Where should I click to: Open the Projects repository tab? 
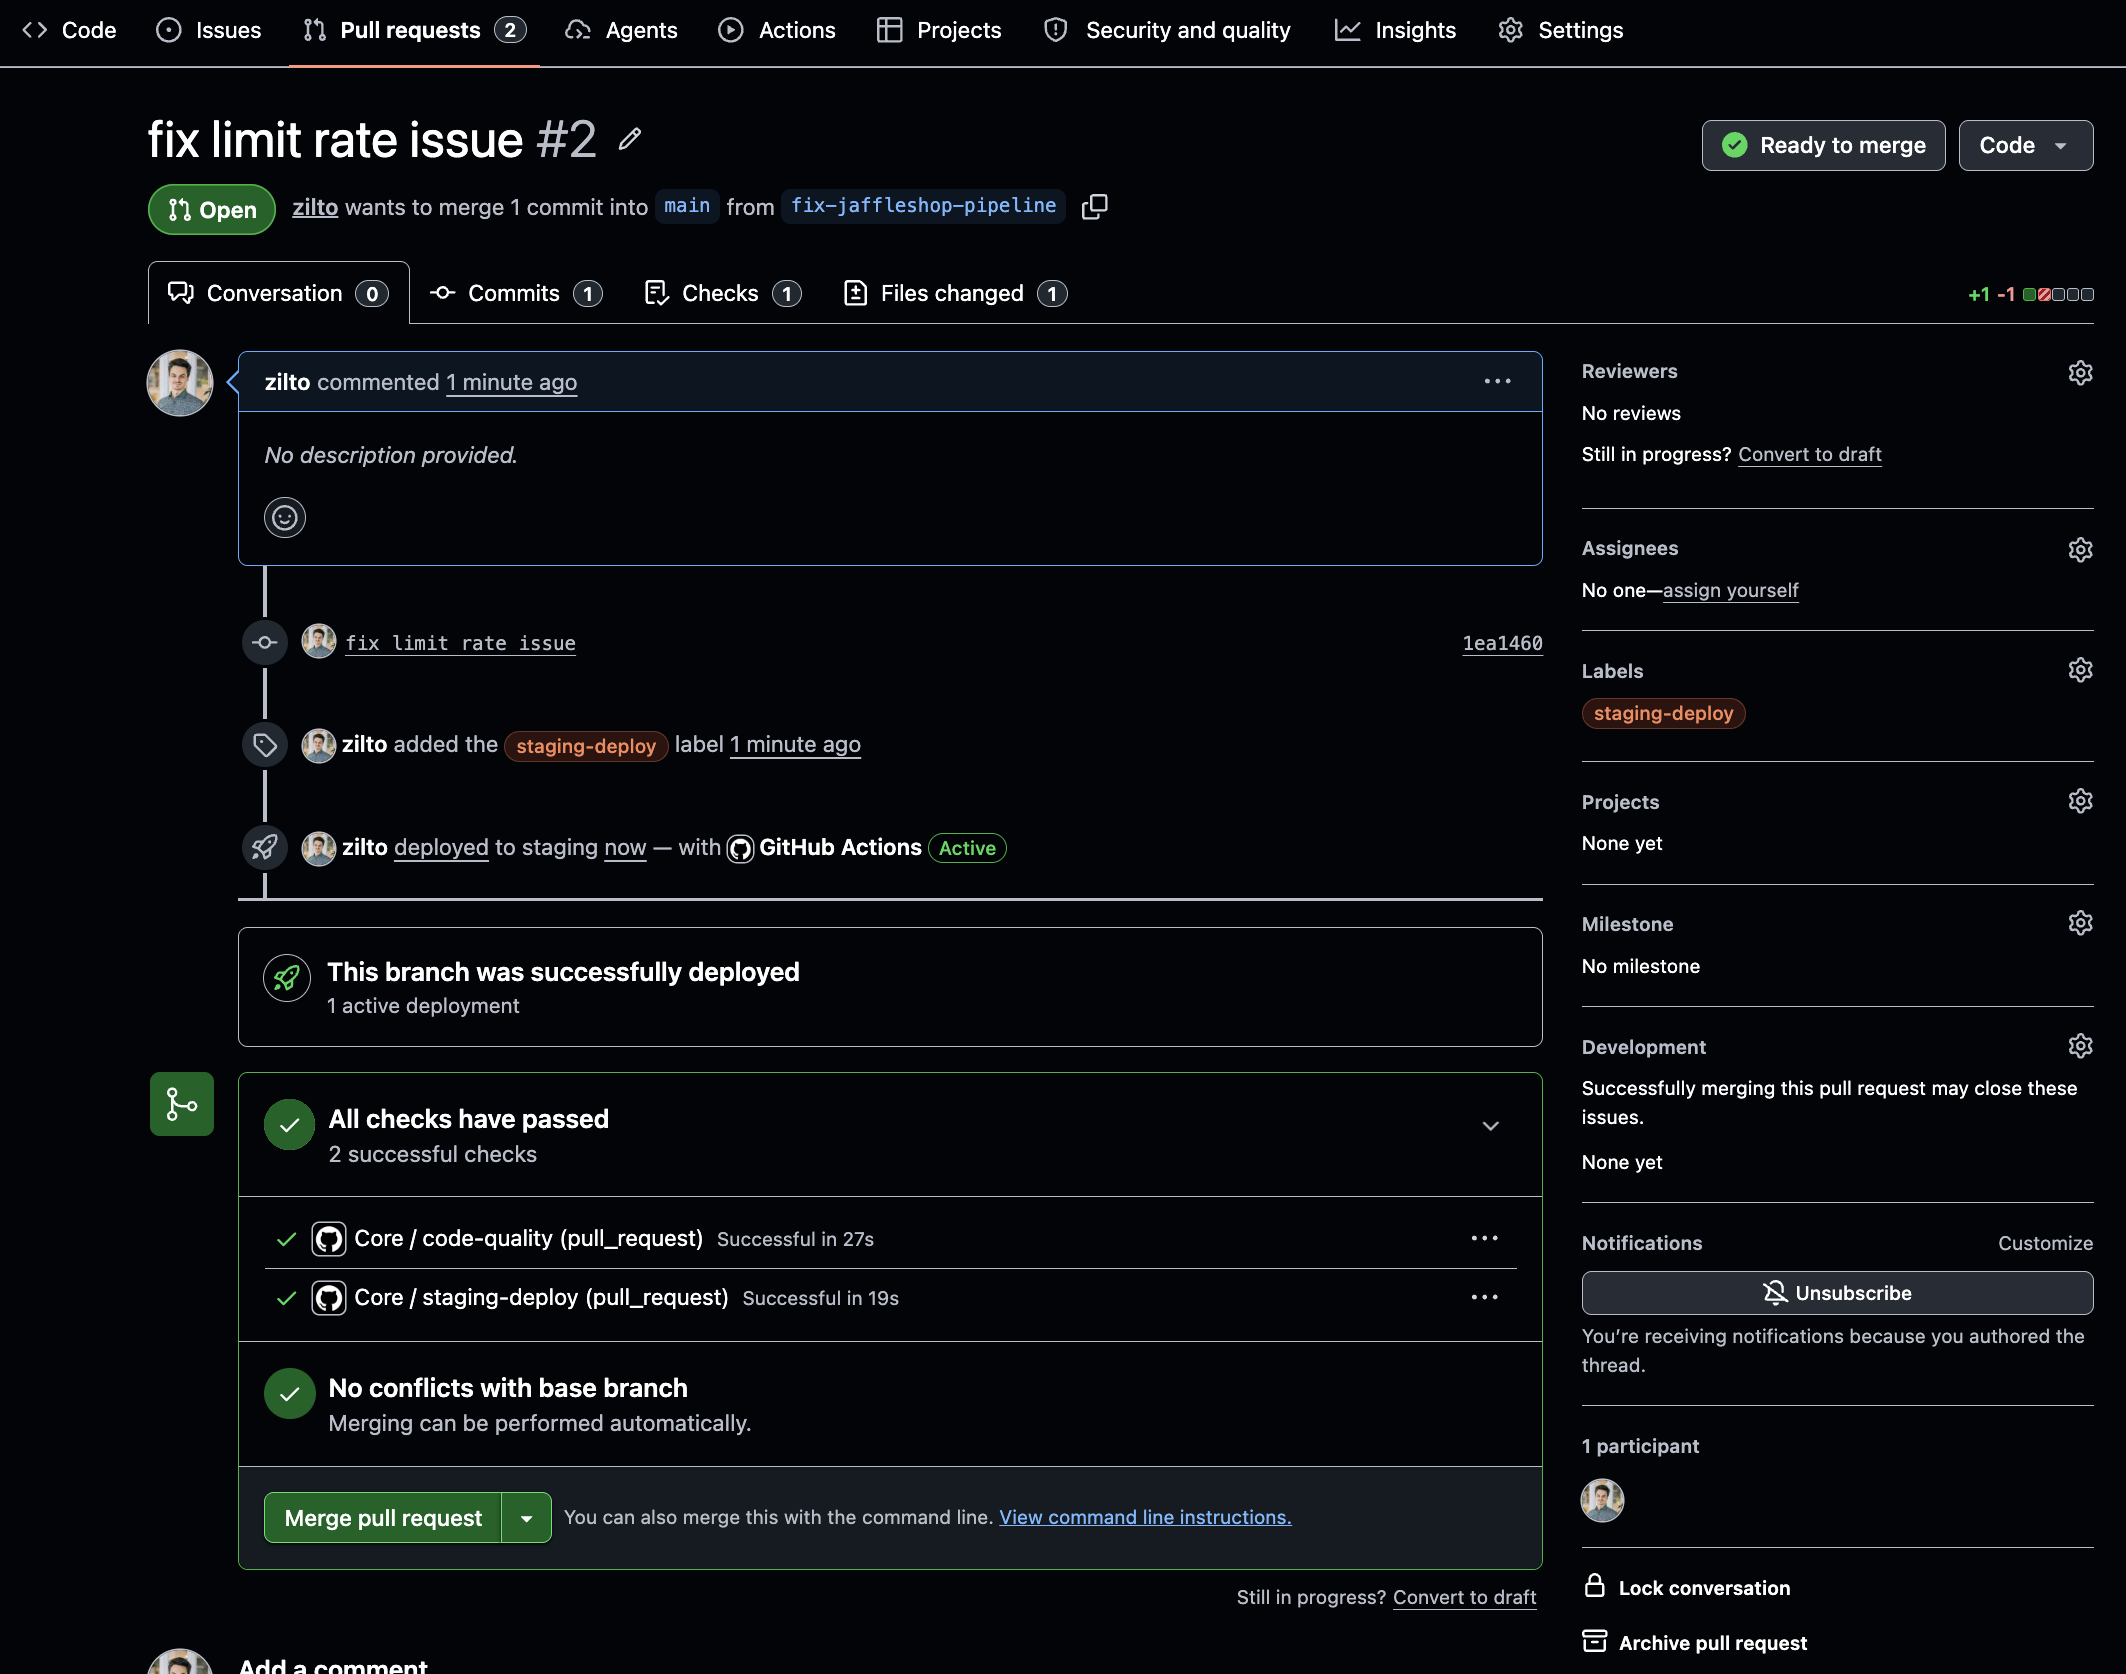coord(938,30)
